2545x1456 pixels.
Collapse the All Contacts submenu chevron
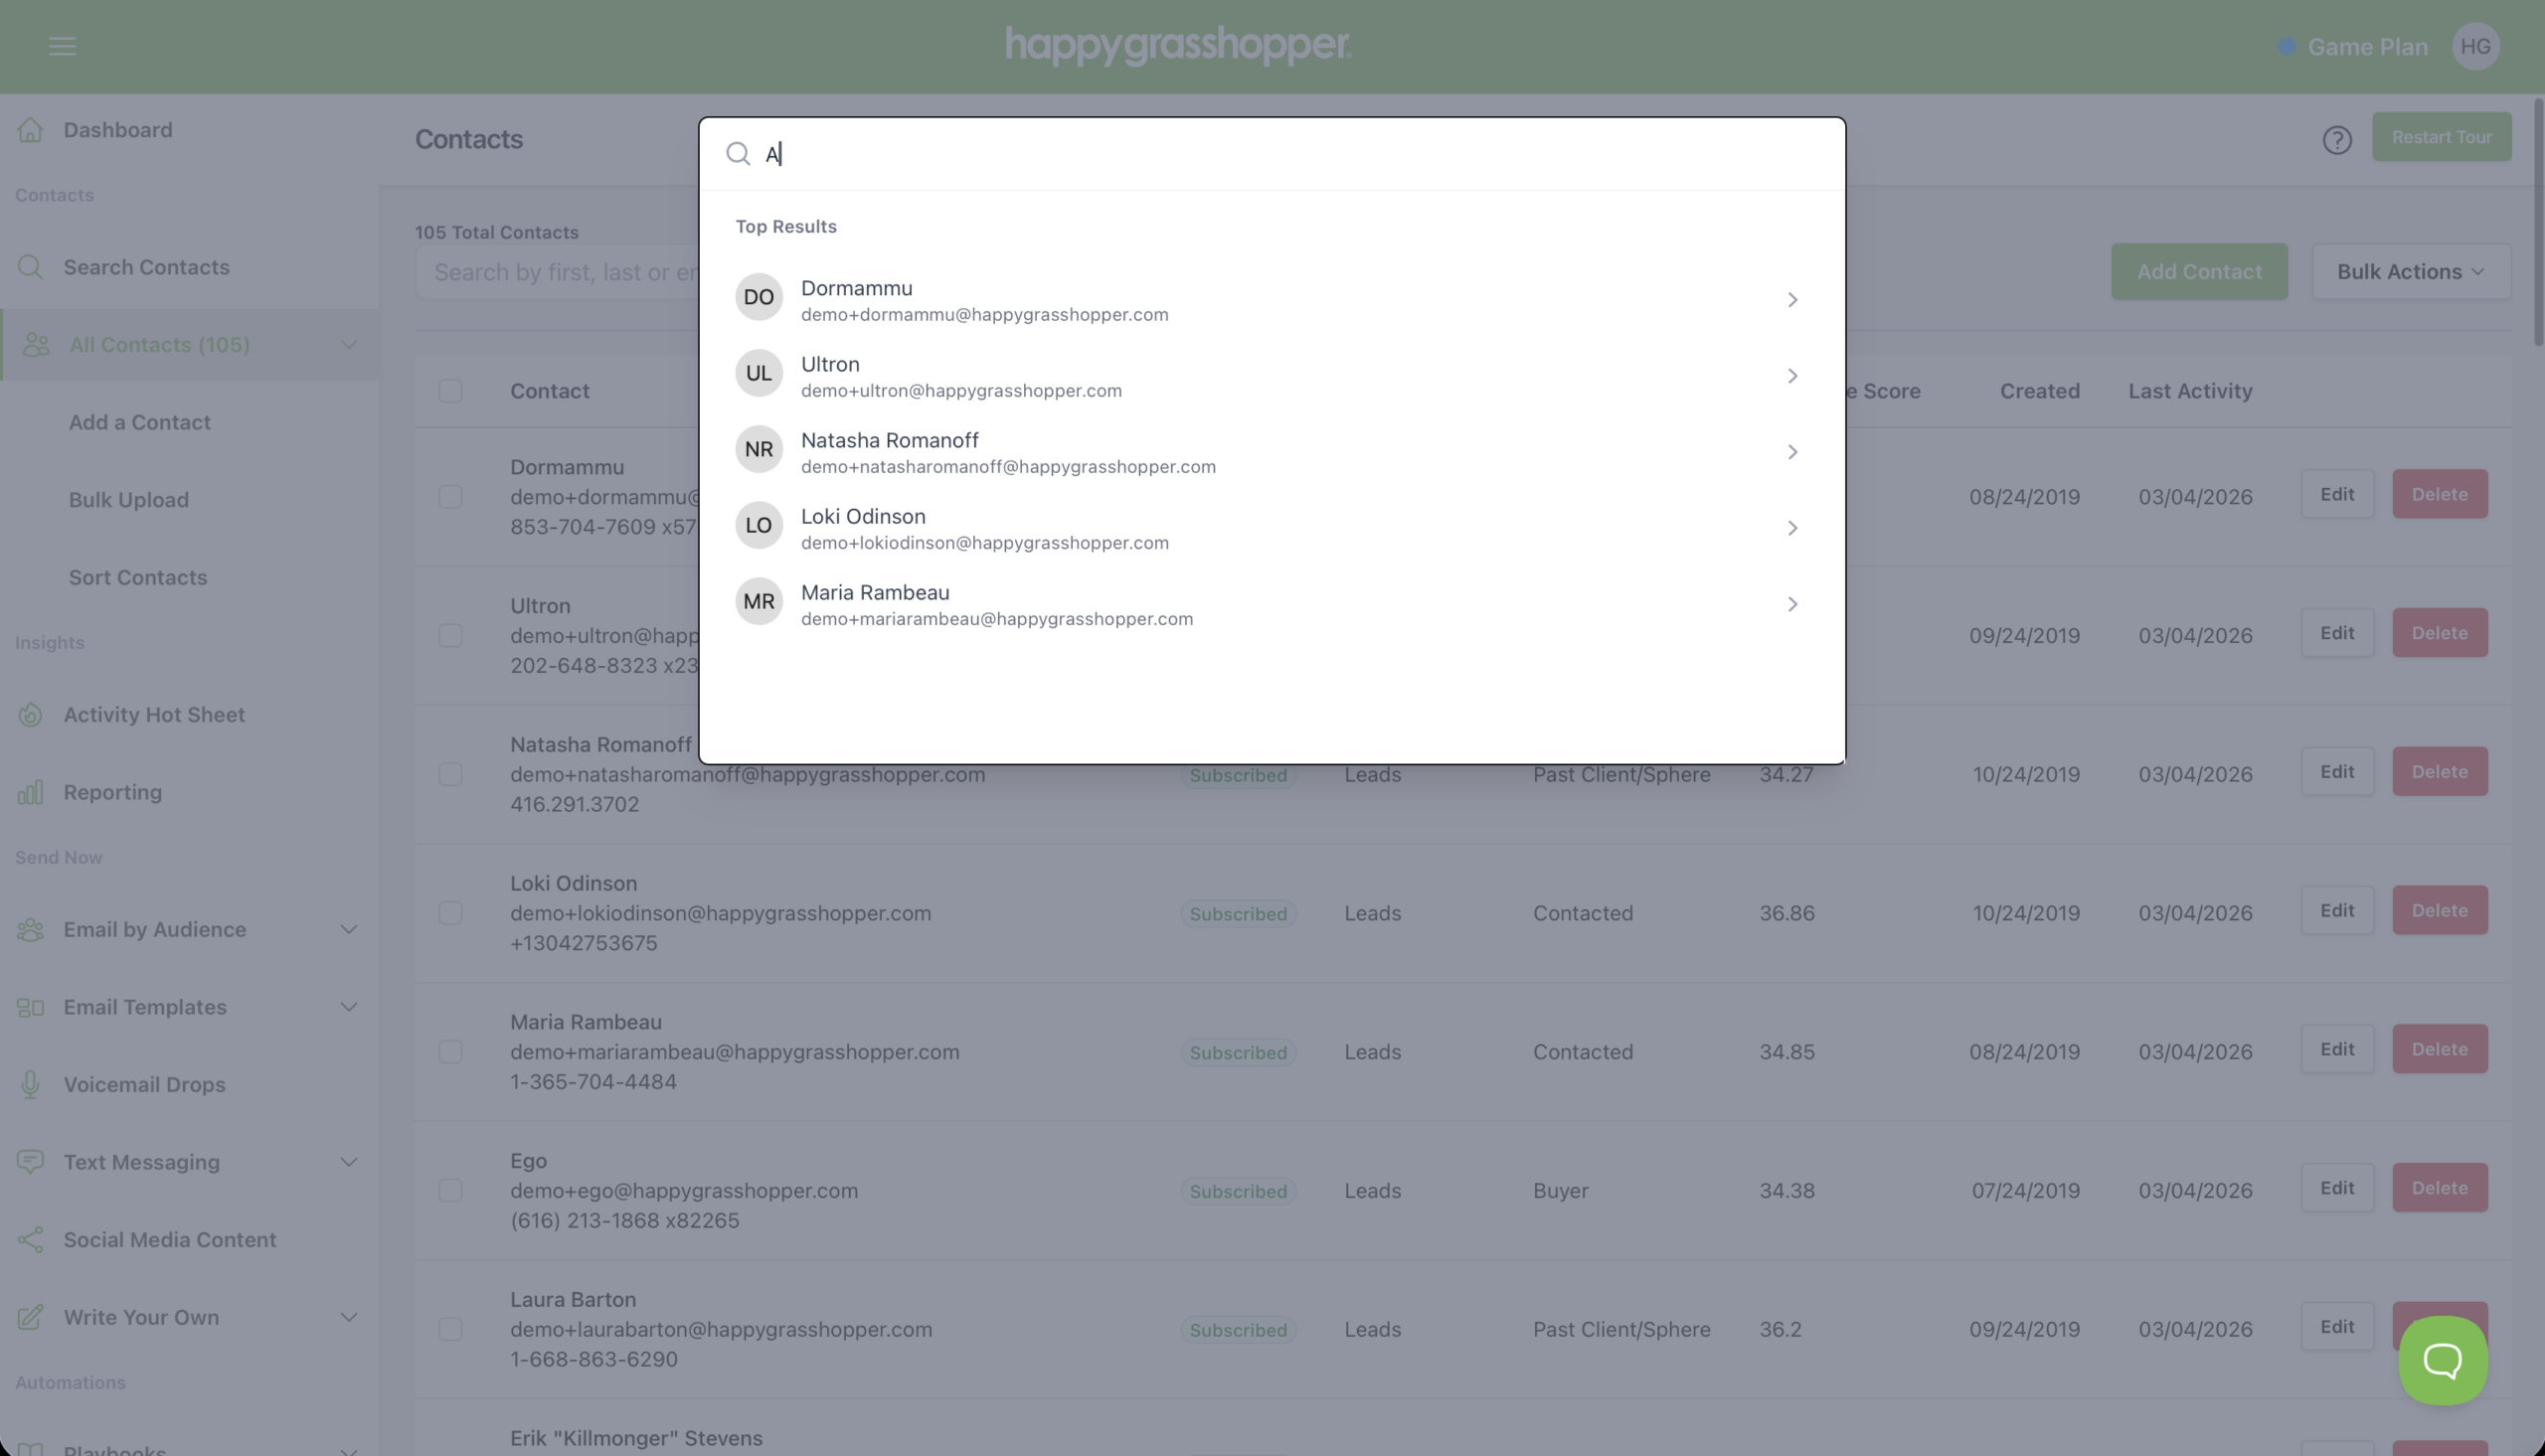pos(348,345)
